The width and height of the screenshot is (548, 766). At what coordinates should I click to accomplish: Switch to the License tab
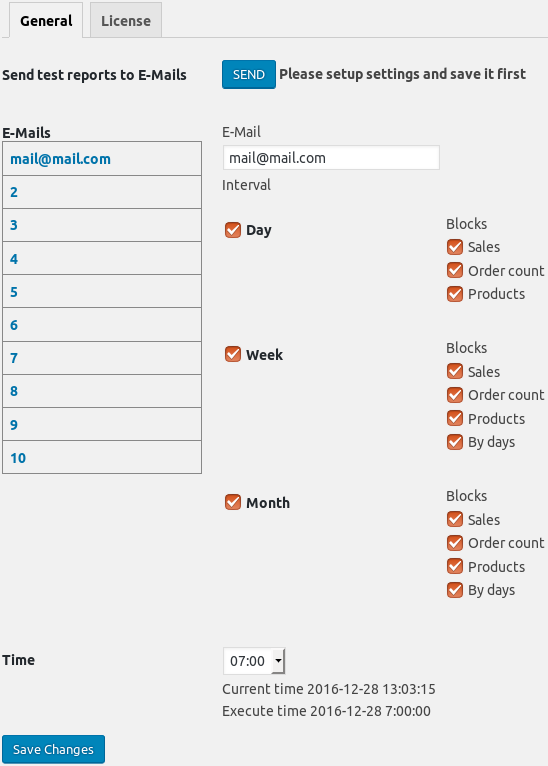point(126,20)
